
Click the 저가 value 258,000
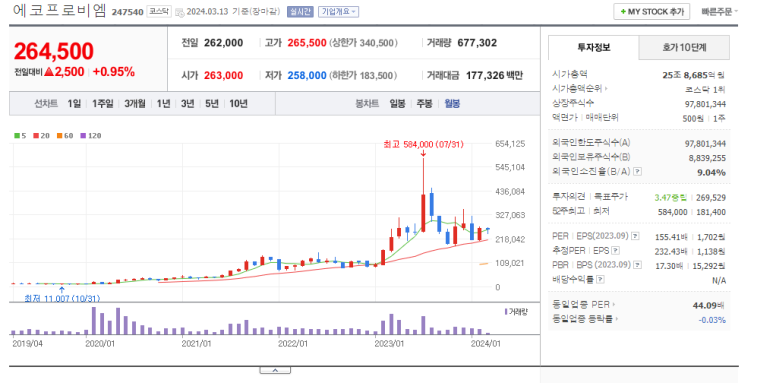click(x=307, y=75)
